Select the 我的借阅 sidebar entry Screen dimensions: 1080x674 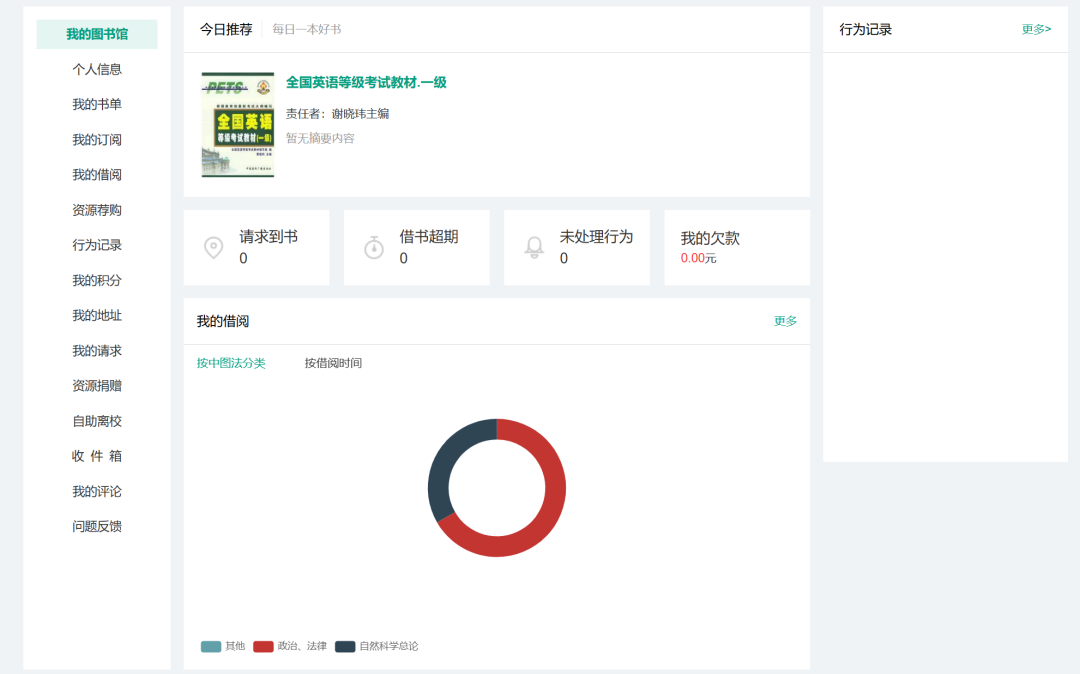click(97, 174)
